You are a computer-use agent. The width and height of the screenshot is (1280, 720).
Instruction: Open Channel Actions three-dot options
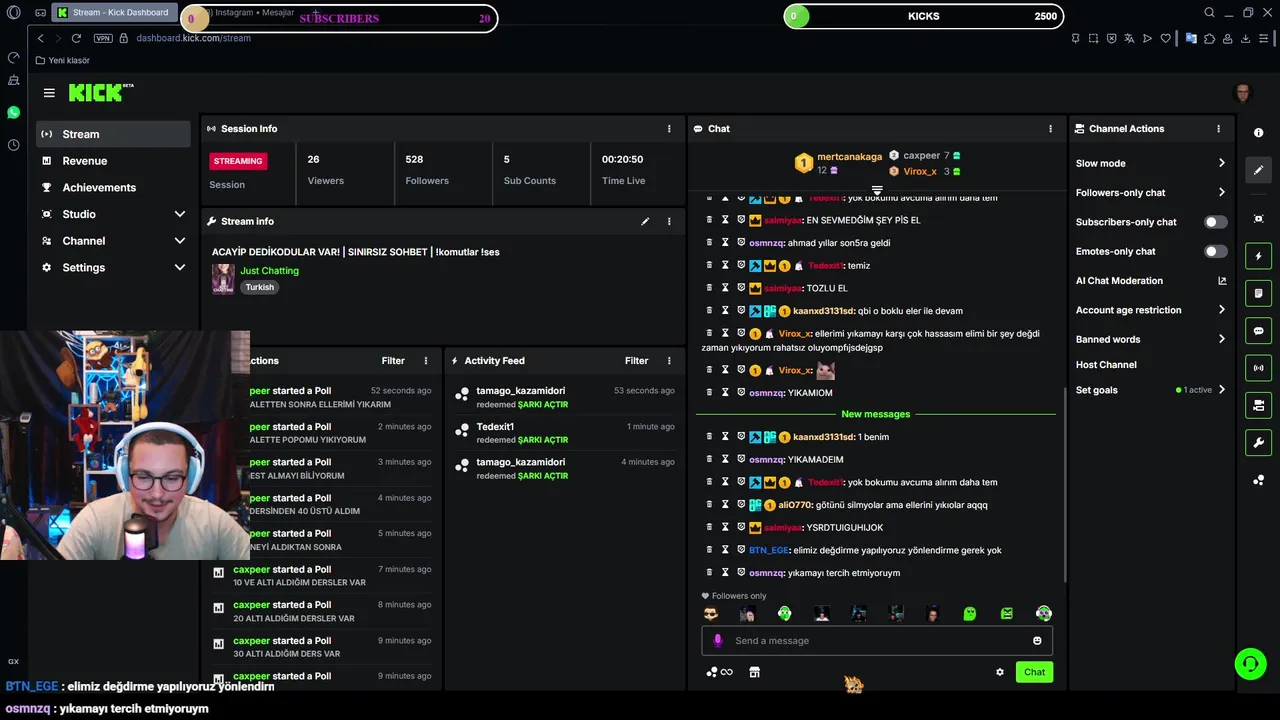[1218, 128]
